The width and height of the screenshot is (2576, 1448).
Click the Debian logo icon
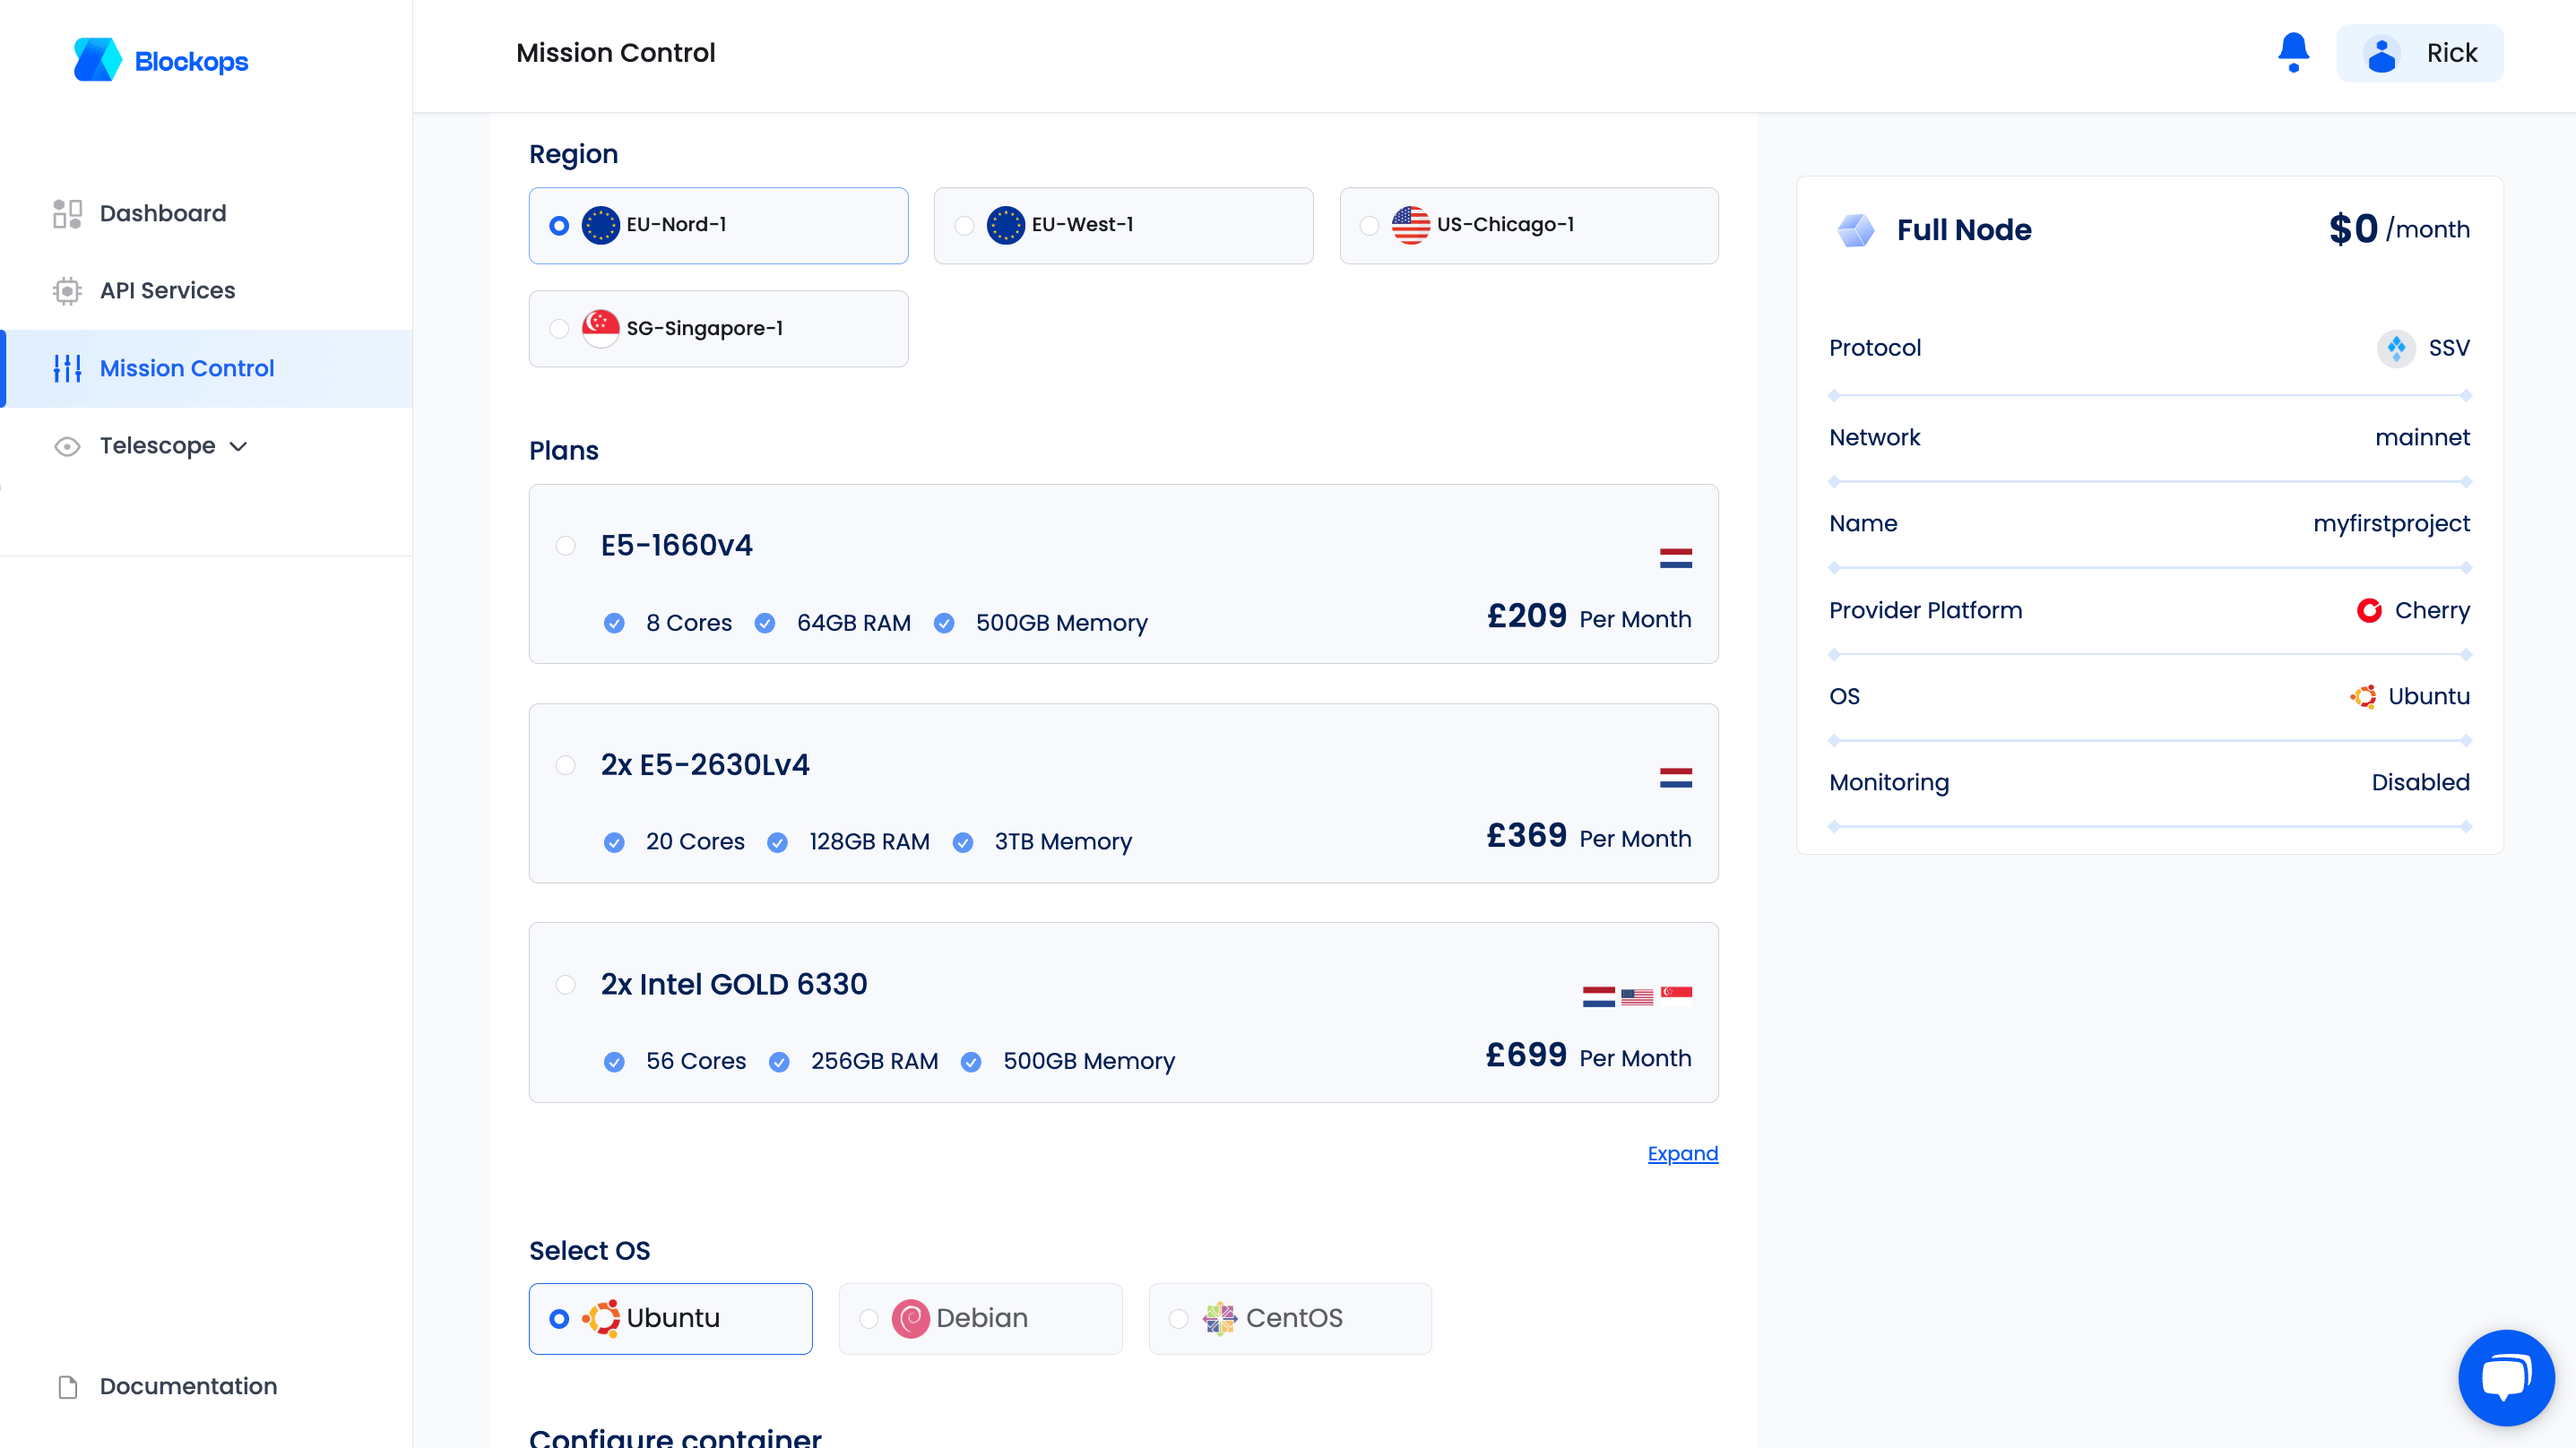(x=910, y=1318)
